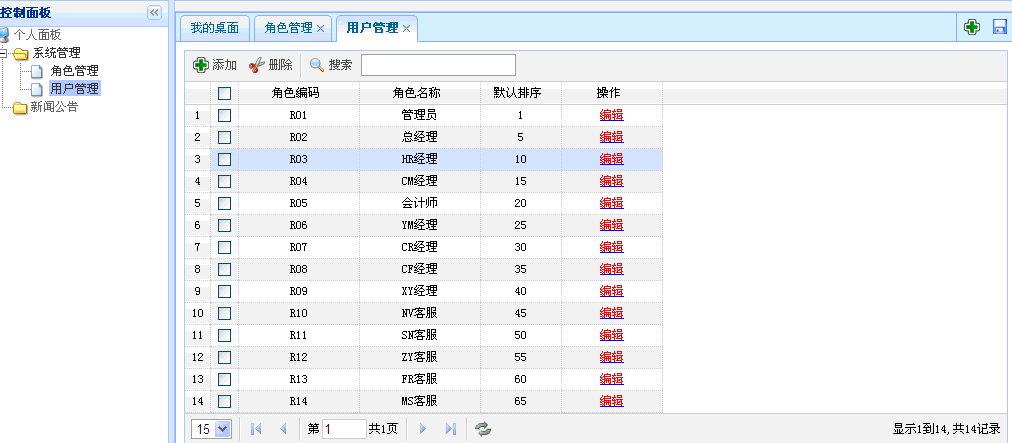Click the sort value 35 cell
This screenshot has width=1012, height=443.
520,269
